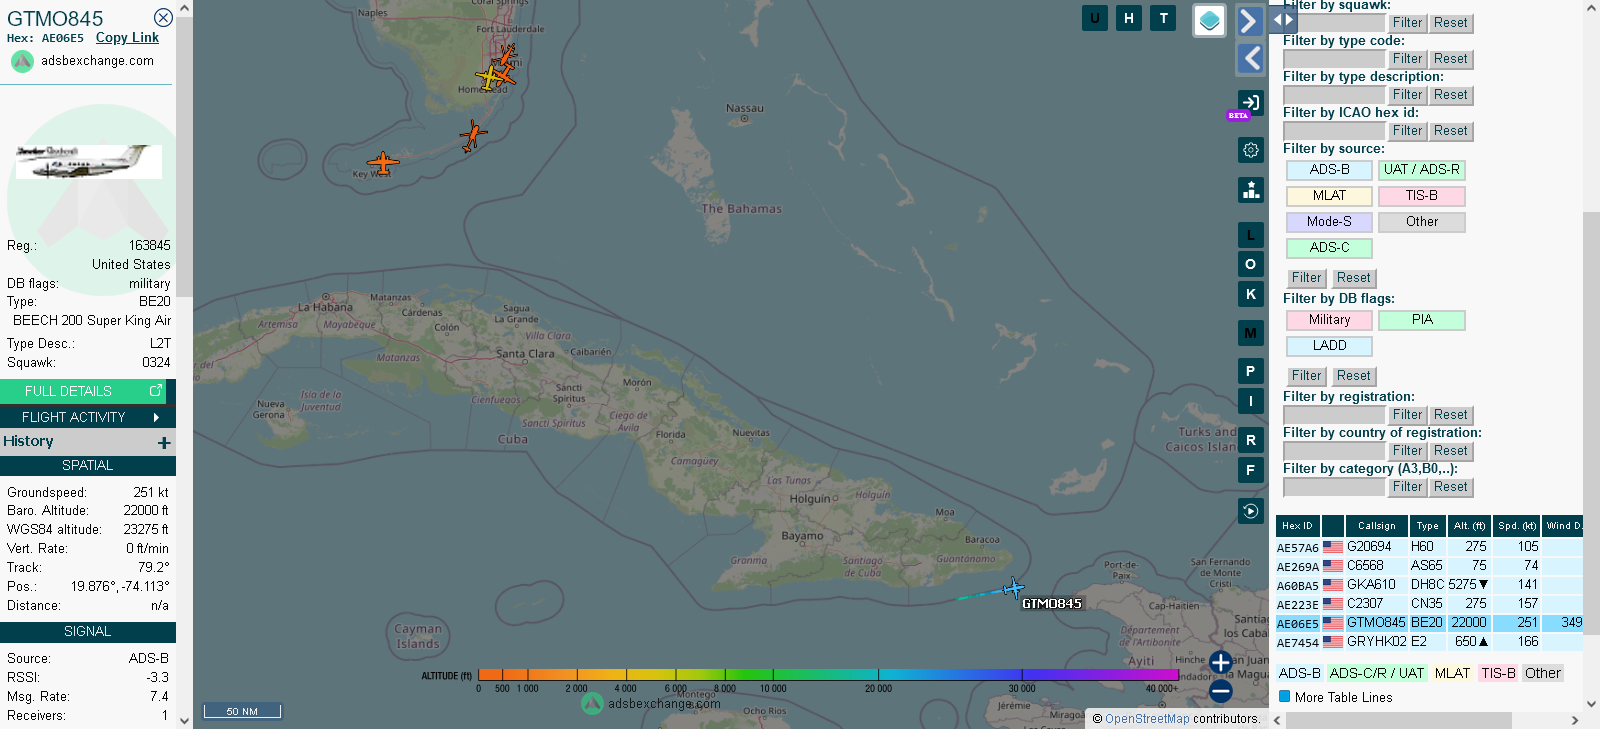Open FULL DETAILS external link
The height and width of the screenshot is (729, 1600).
82,391
